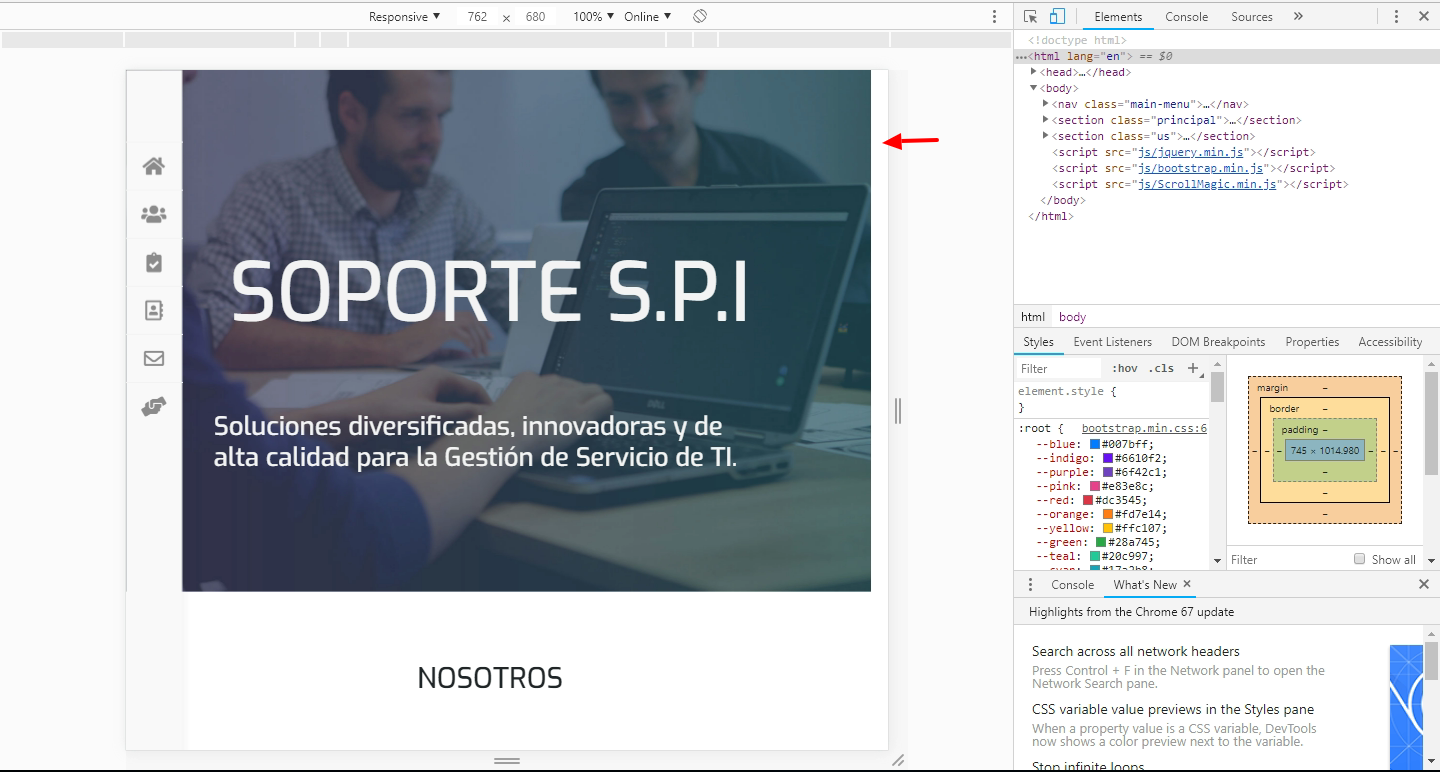Open the --pink color swatch #e83e8c
The height and width of the screenshot is (772, 1440).
pos(1095,486)
